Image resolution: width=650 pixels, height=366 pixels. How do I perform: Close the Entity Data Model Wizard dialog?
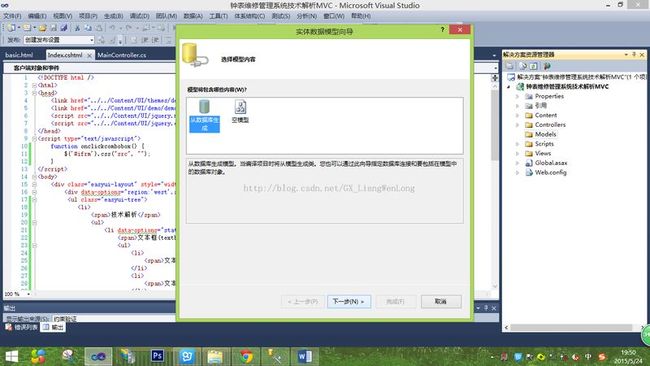460,29
